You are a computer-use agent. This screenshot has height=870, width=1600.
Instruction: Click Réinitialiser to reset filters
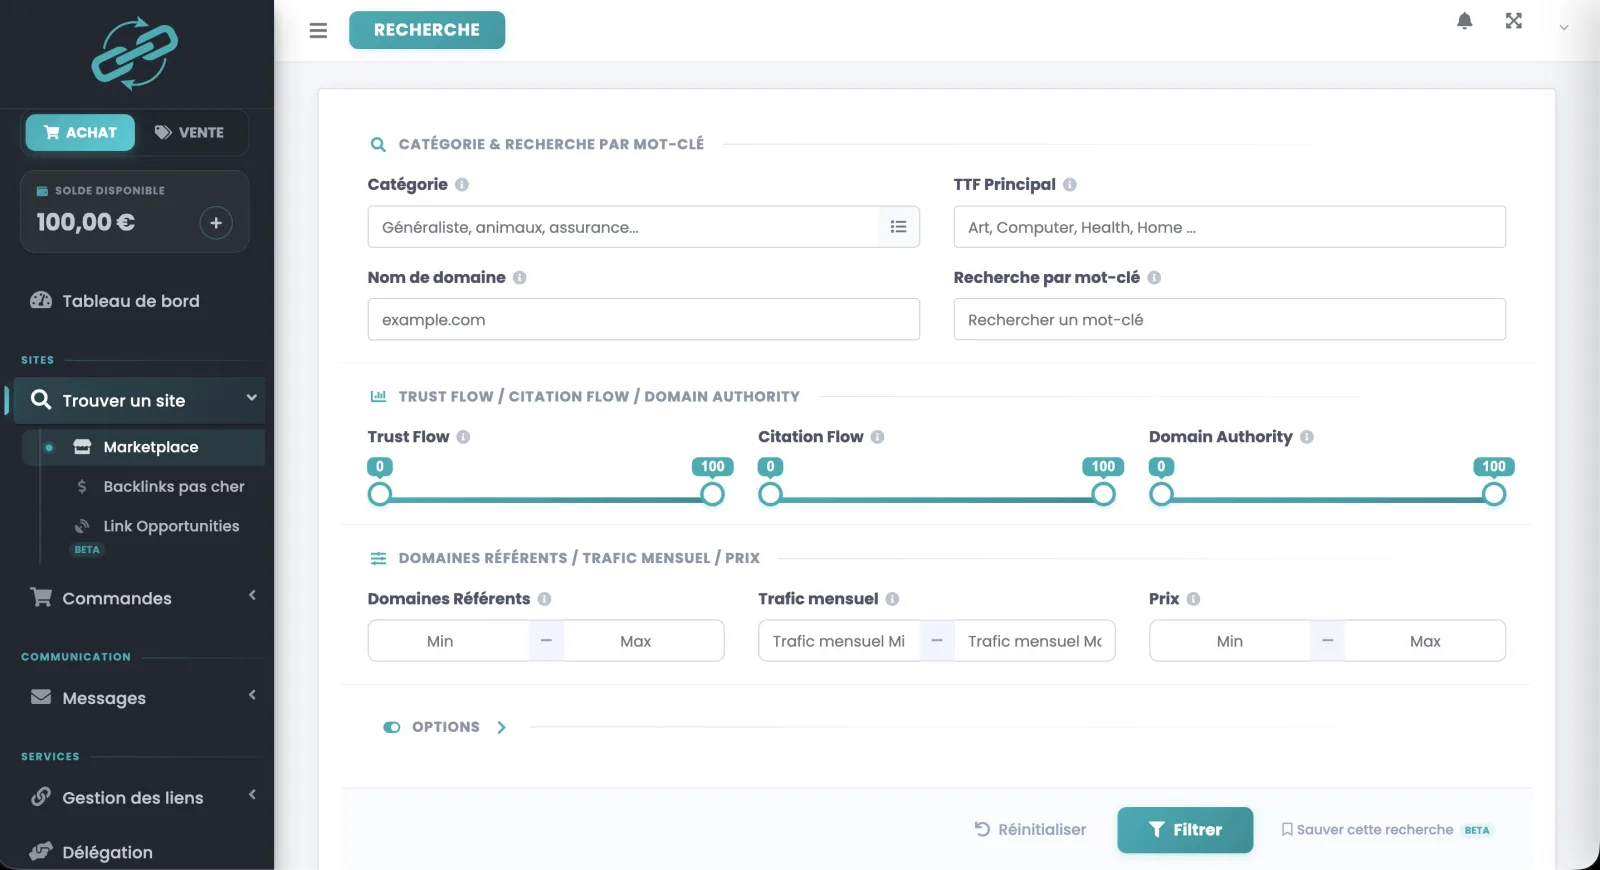tap(1030, 830)
